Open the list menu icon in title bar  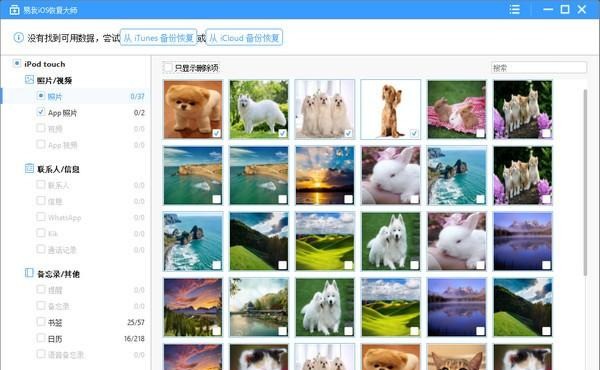[515, 9]
